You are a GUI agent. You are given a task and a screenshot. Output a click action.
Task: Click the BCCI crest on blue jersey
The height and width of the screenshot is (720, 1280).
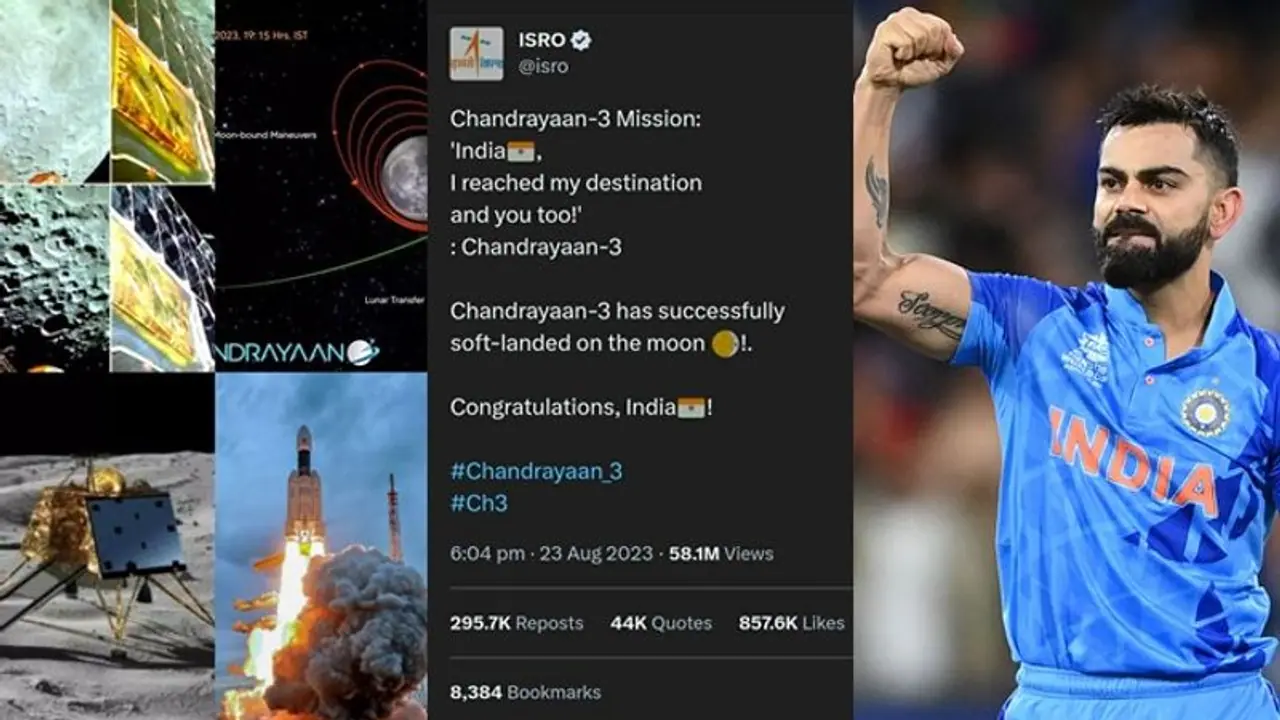[1205, 411]
